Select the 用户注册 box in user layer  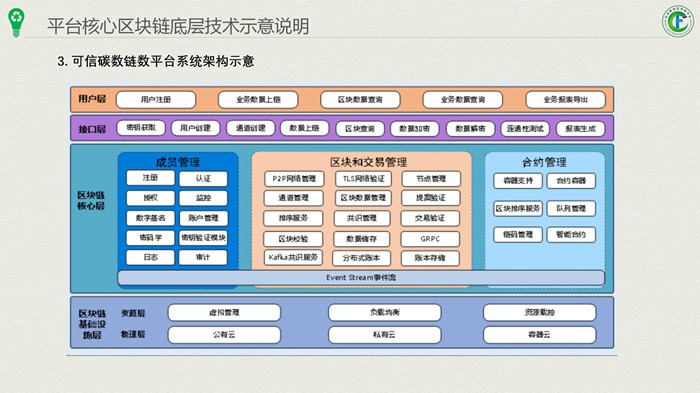tap(156, 100)
